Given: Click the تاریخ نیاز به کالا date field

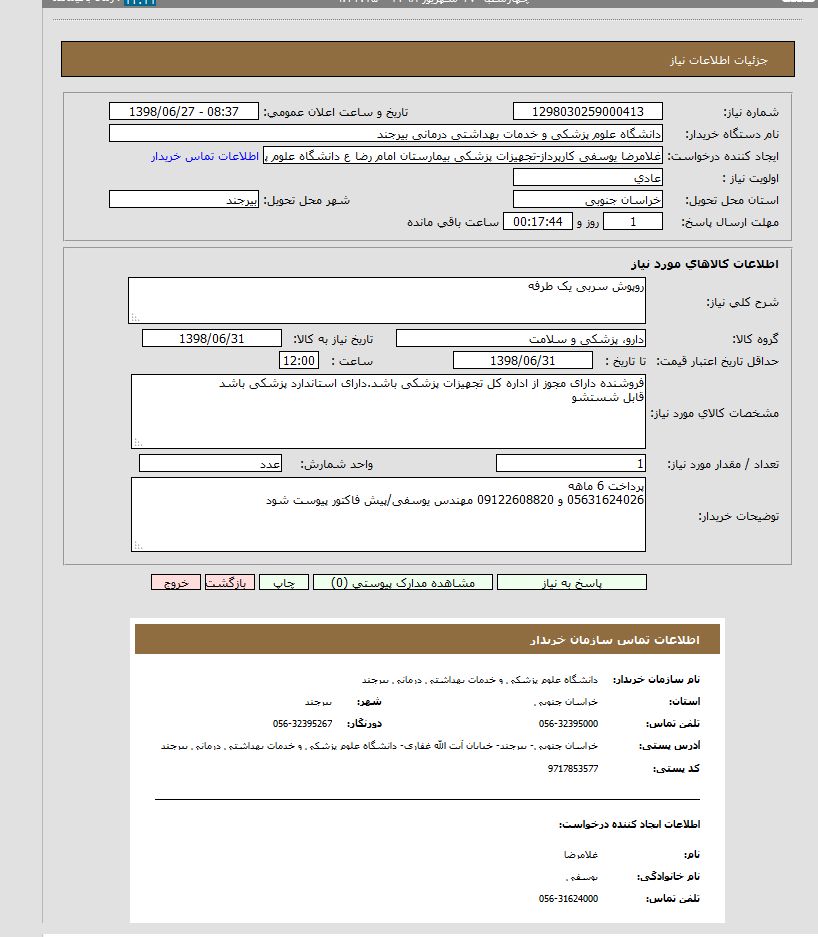Looking at the screenshot, I should [211, 339].
